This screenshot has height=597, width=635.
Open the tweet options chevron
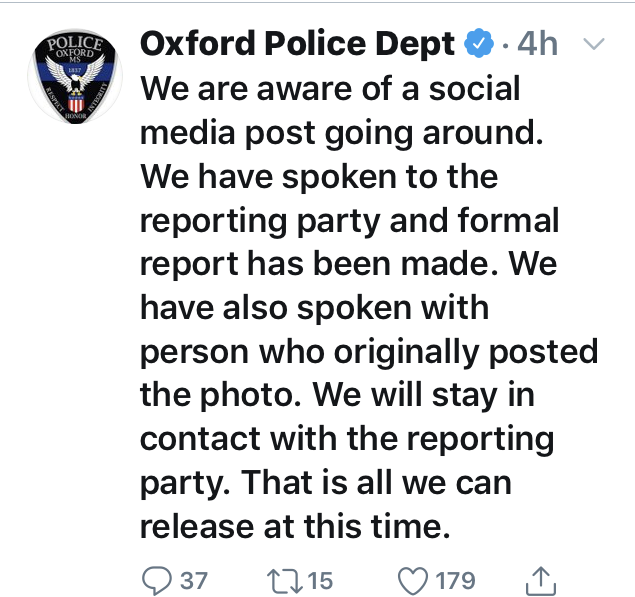tap(594, 44)
